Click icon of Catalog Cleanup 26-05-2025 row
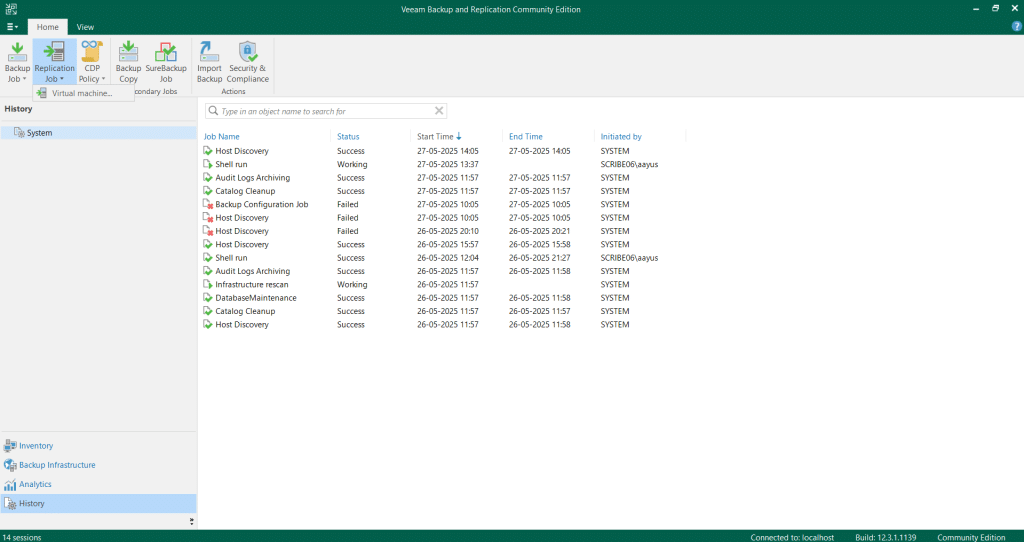This screenshot has height=542, width=1024. pyautogui.click(x=208, y=311)
